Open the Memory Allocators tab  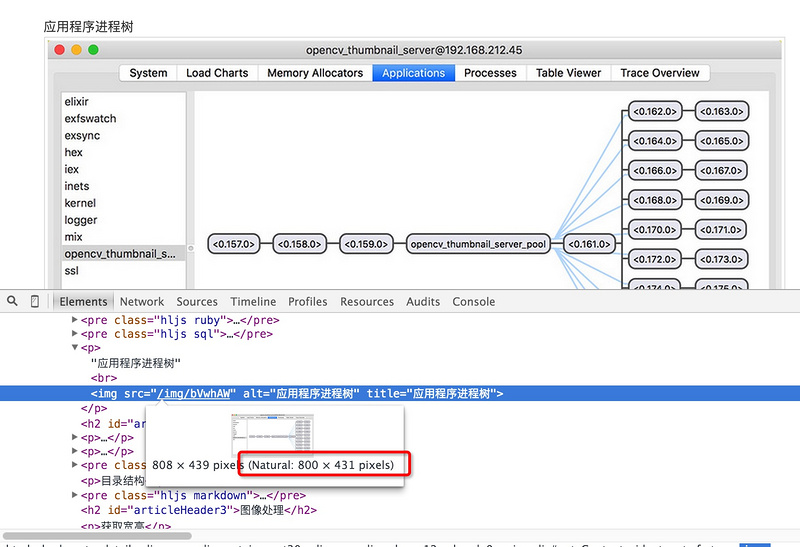pyautogui.click(x=315, y=73)
